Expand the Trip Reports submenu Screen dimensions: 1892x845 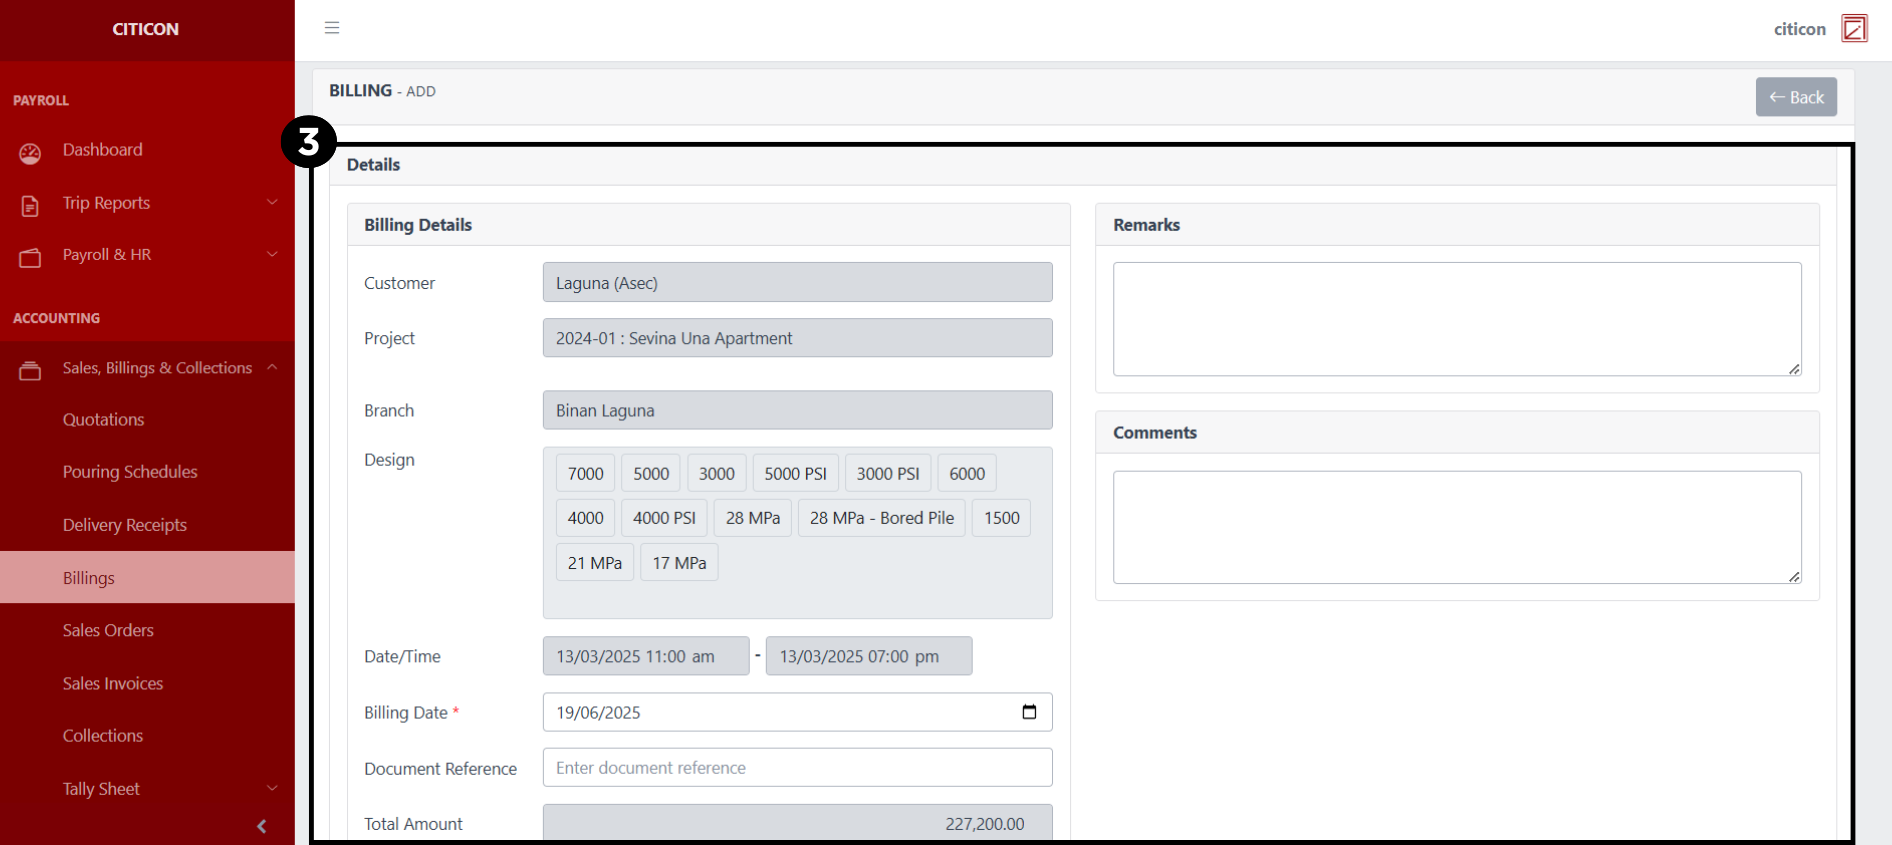[272, 202]
